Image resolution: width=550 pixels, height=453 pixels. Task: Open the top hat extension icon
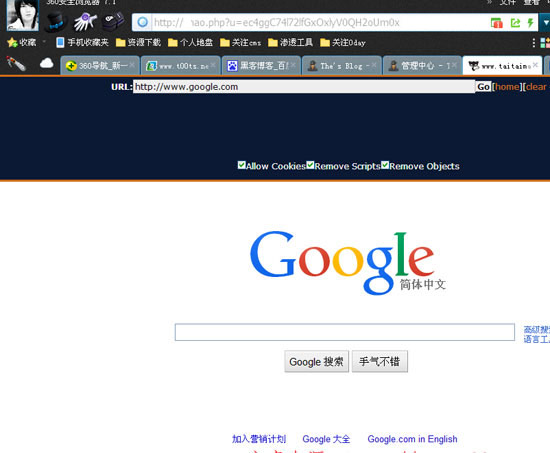coord(56,22)
